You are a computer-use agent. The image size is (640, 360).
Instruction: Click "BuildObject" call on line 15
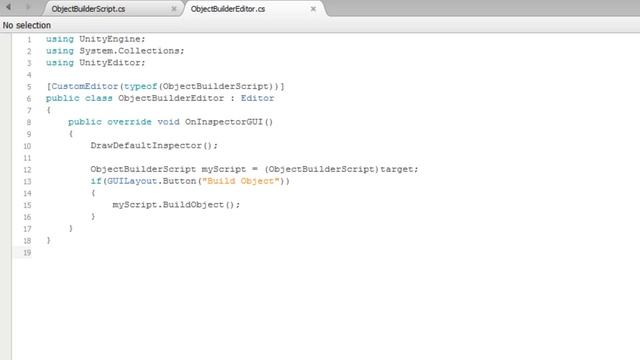(193, 205)
